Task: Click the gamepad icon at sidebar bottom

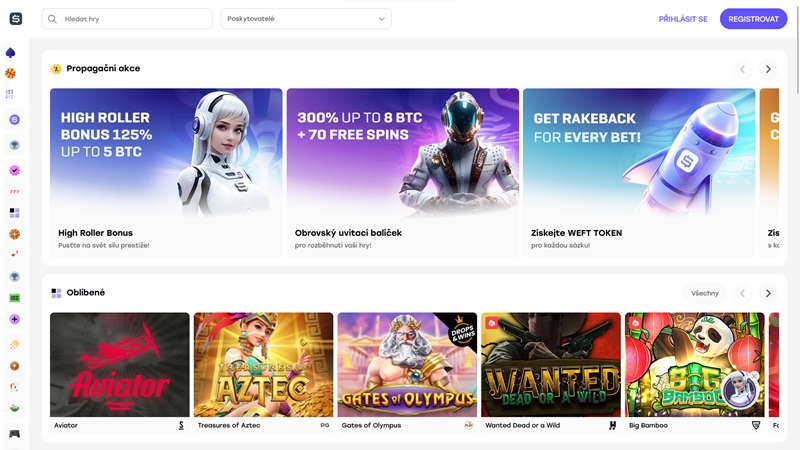Action: tap(14, 434)
